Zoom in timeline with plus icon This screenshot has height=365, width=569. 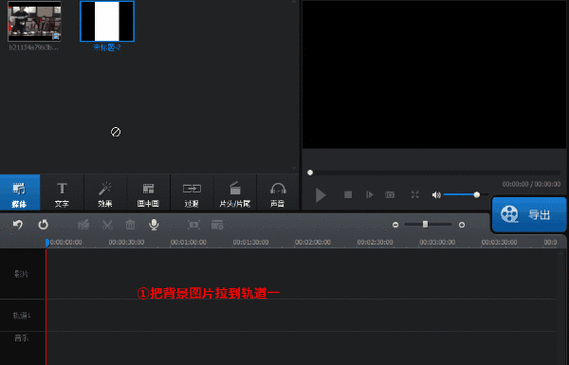[x=462, y=225]
